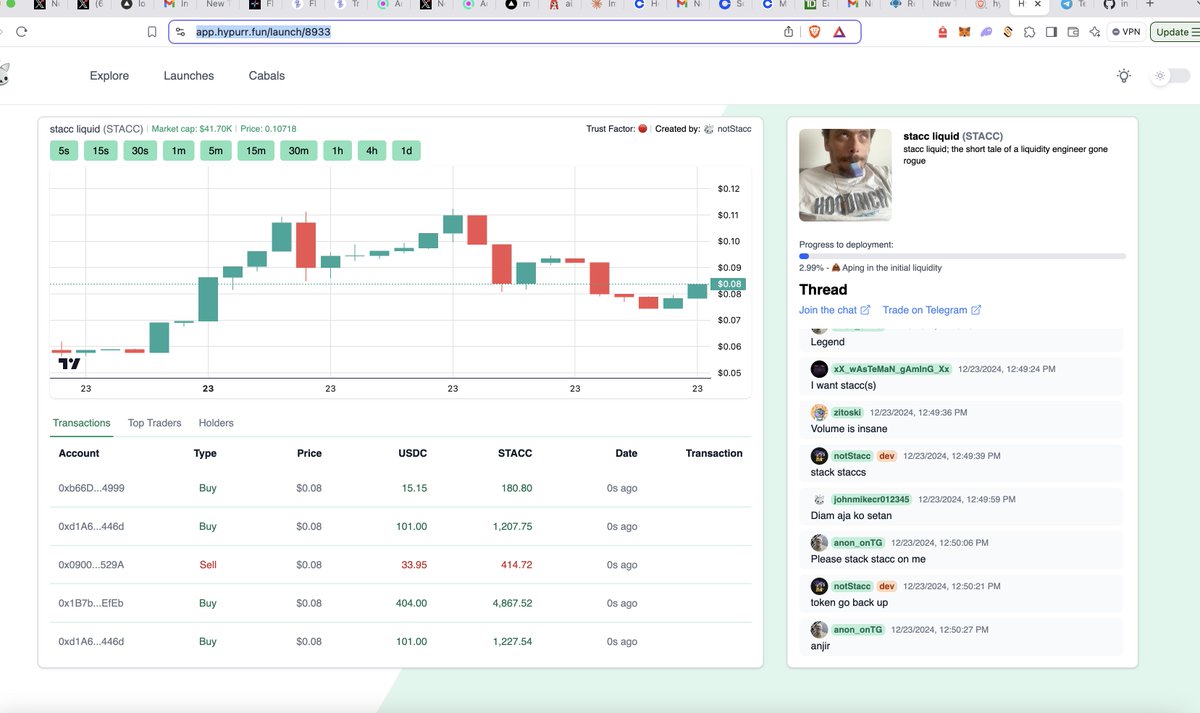The width and height of the screenshot is (1200, 713).
Task: Switch to the GitHub browser tab
Action: (x=1116, y=5)
